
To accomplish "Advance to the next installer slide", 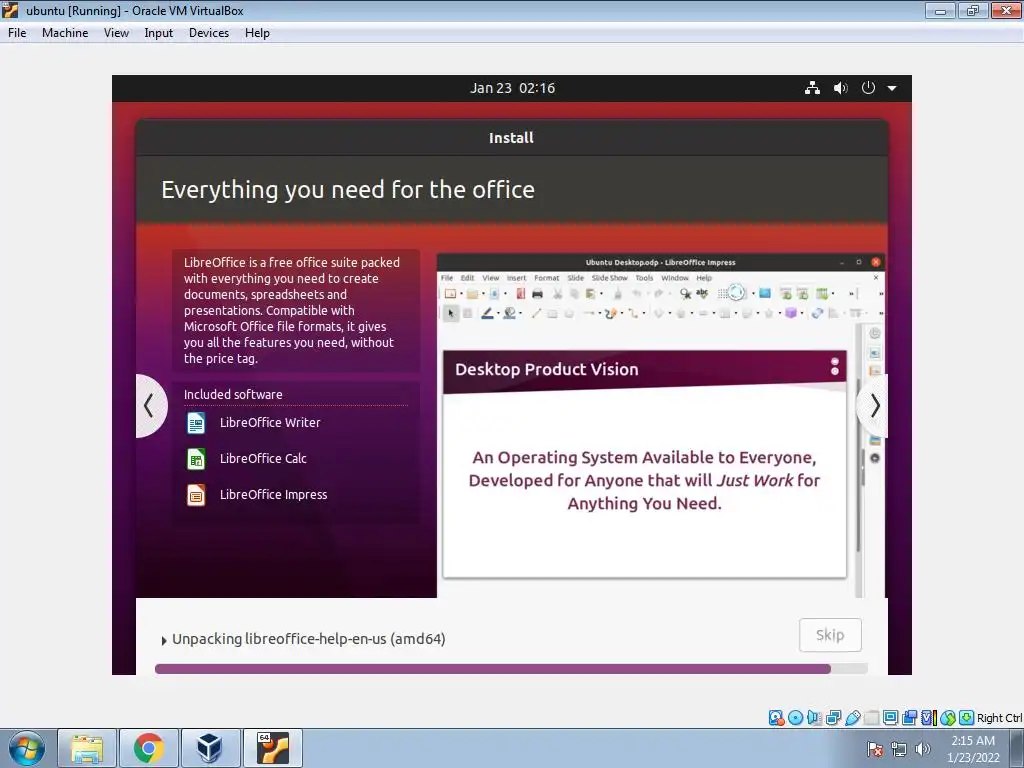I will 874,406.
